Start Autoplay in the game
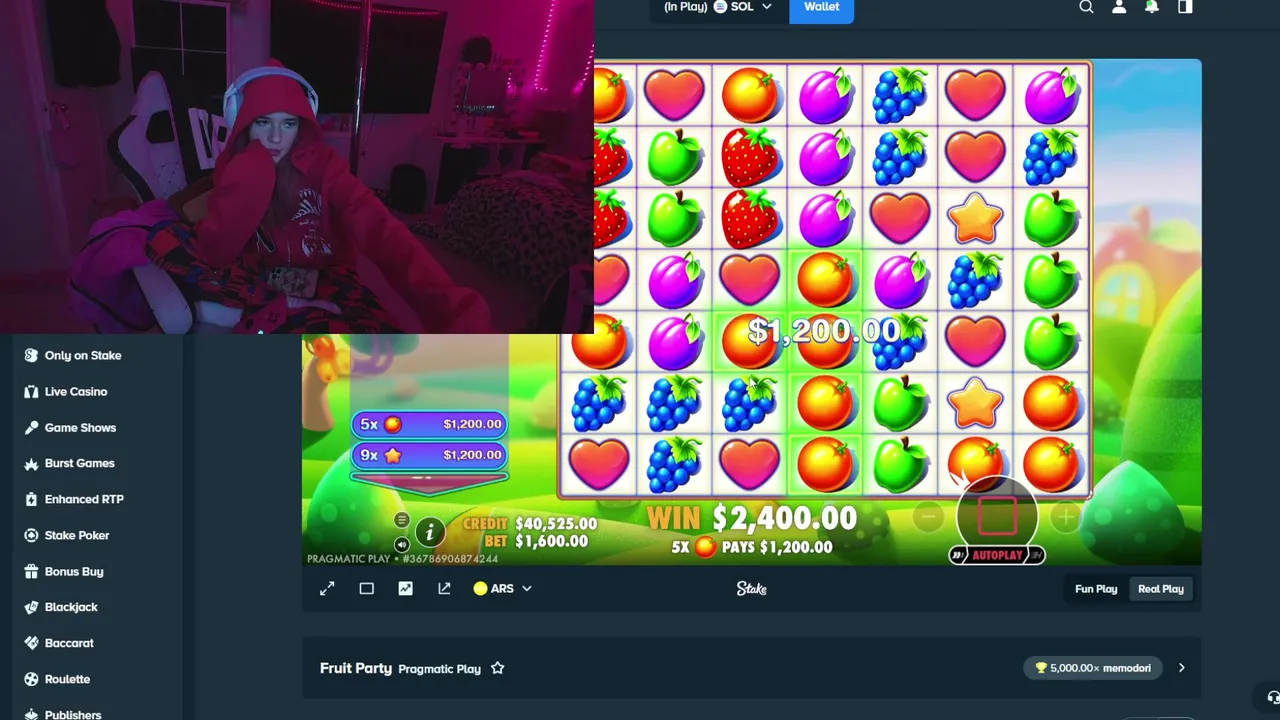Viewport: 1280px width, 720px height. click(997, 555)
